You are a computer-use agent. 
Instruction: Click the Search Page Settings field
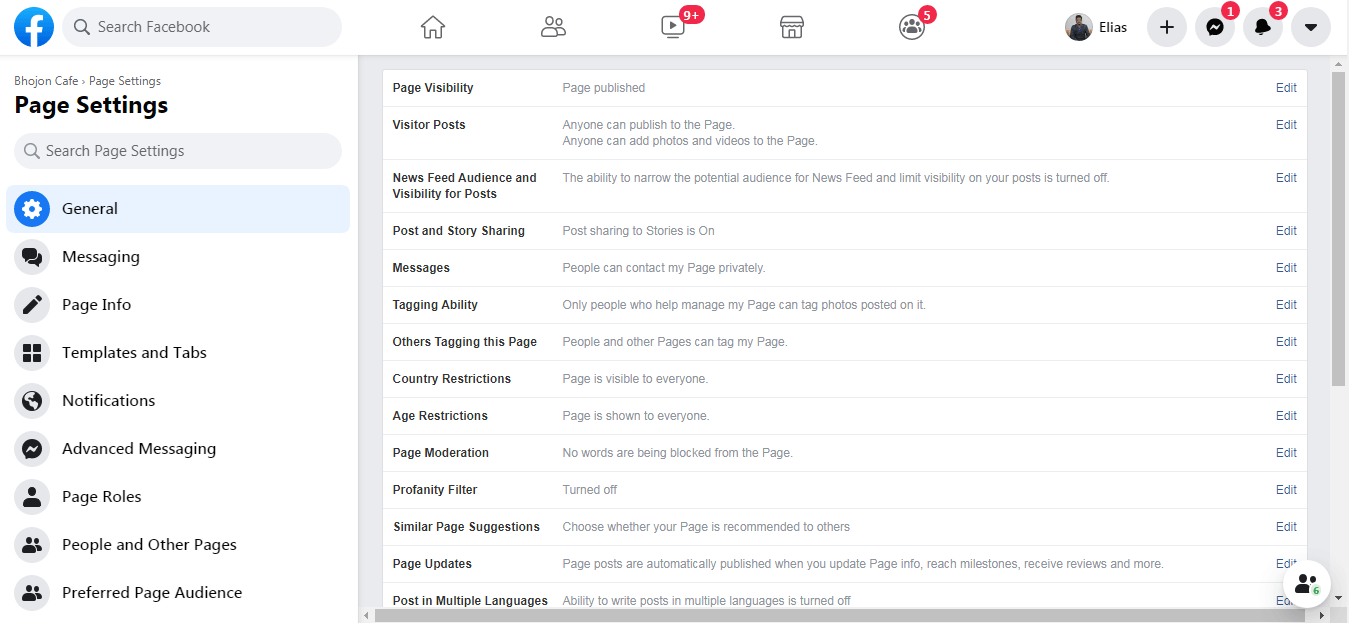pos(178,151)
